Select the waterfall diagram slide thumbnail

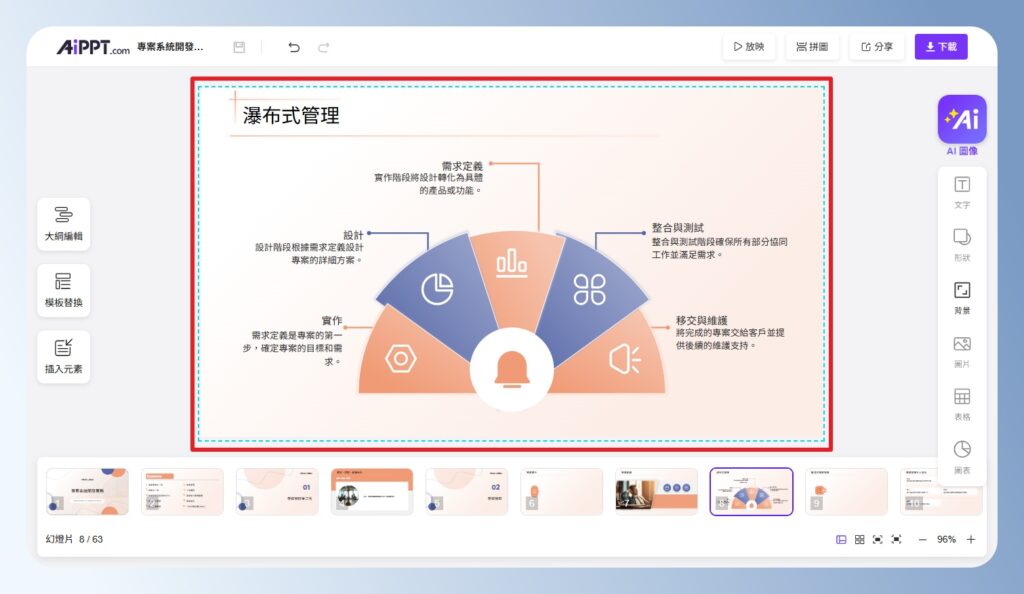[751, 490]
